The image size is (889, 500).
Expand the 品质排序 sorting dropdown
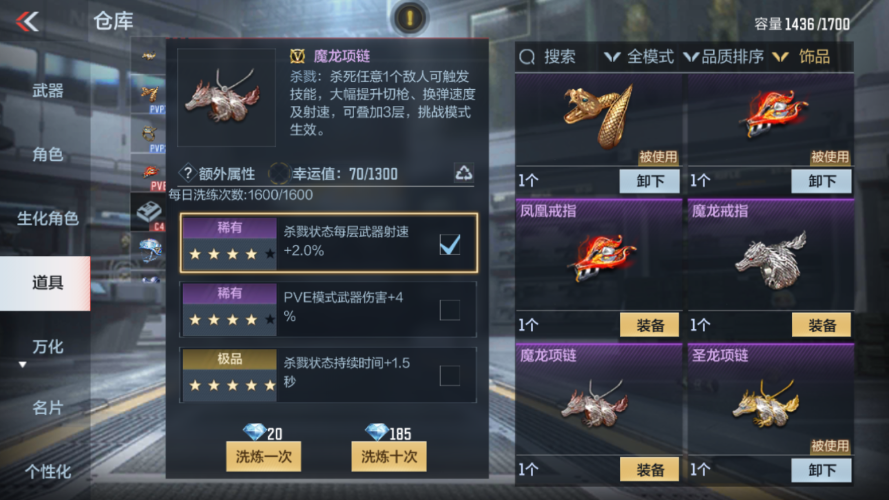tap(724, 57)
